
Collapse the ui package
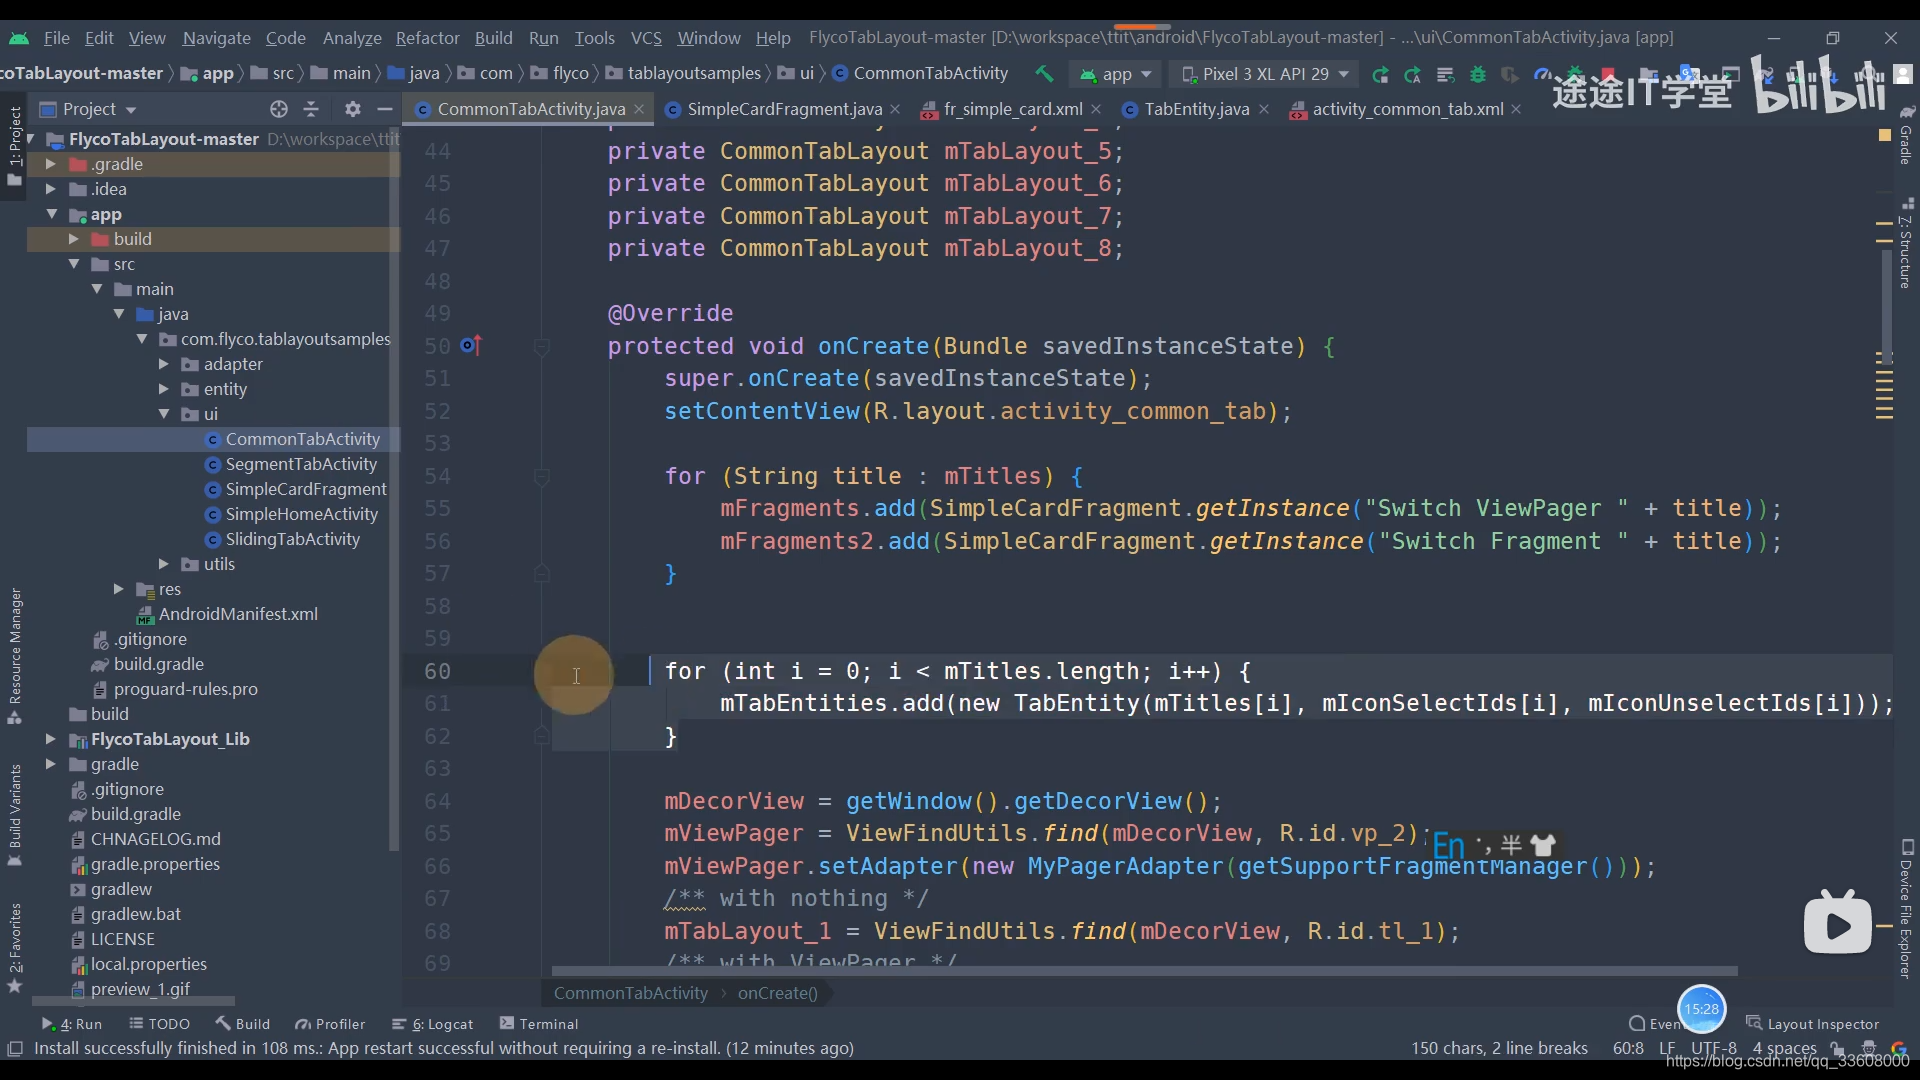point(163,414)
